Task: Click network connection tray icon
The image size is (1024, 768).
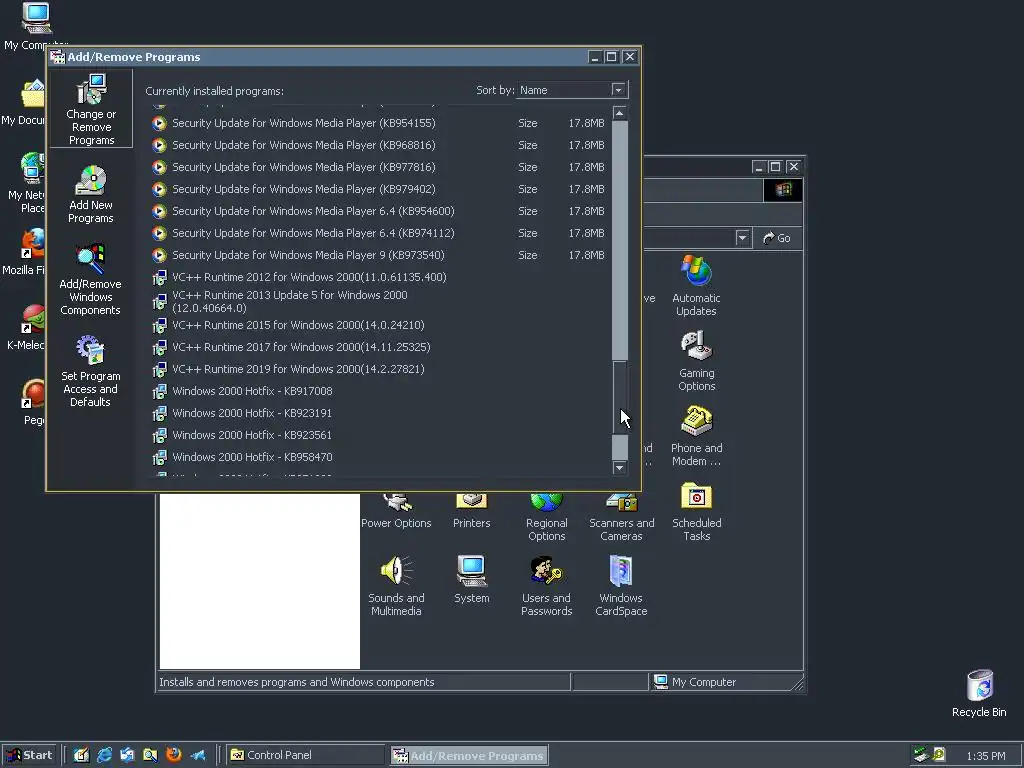Action: coord(921,755)
